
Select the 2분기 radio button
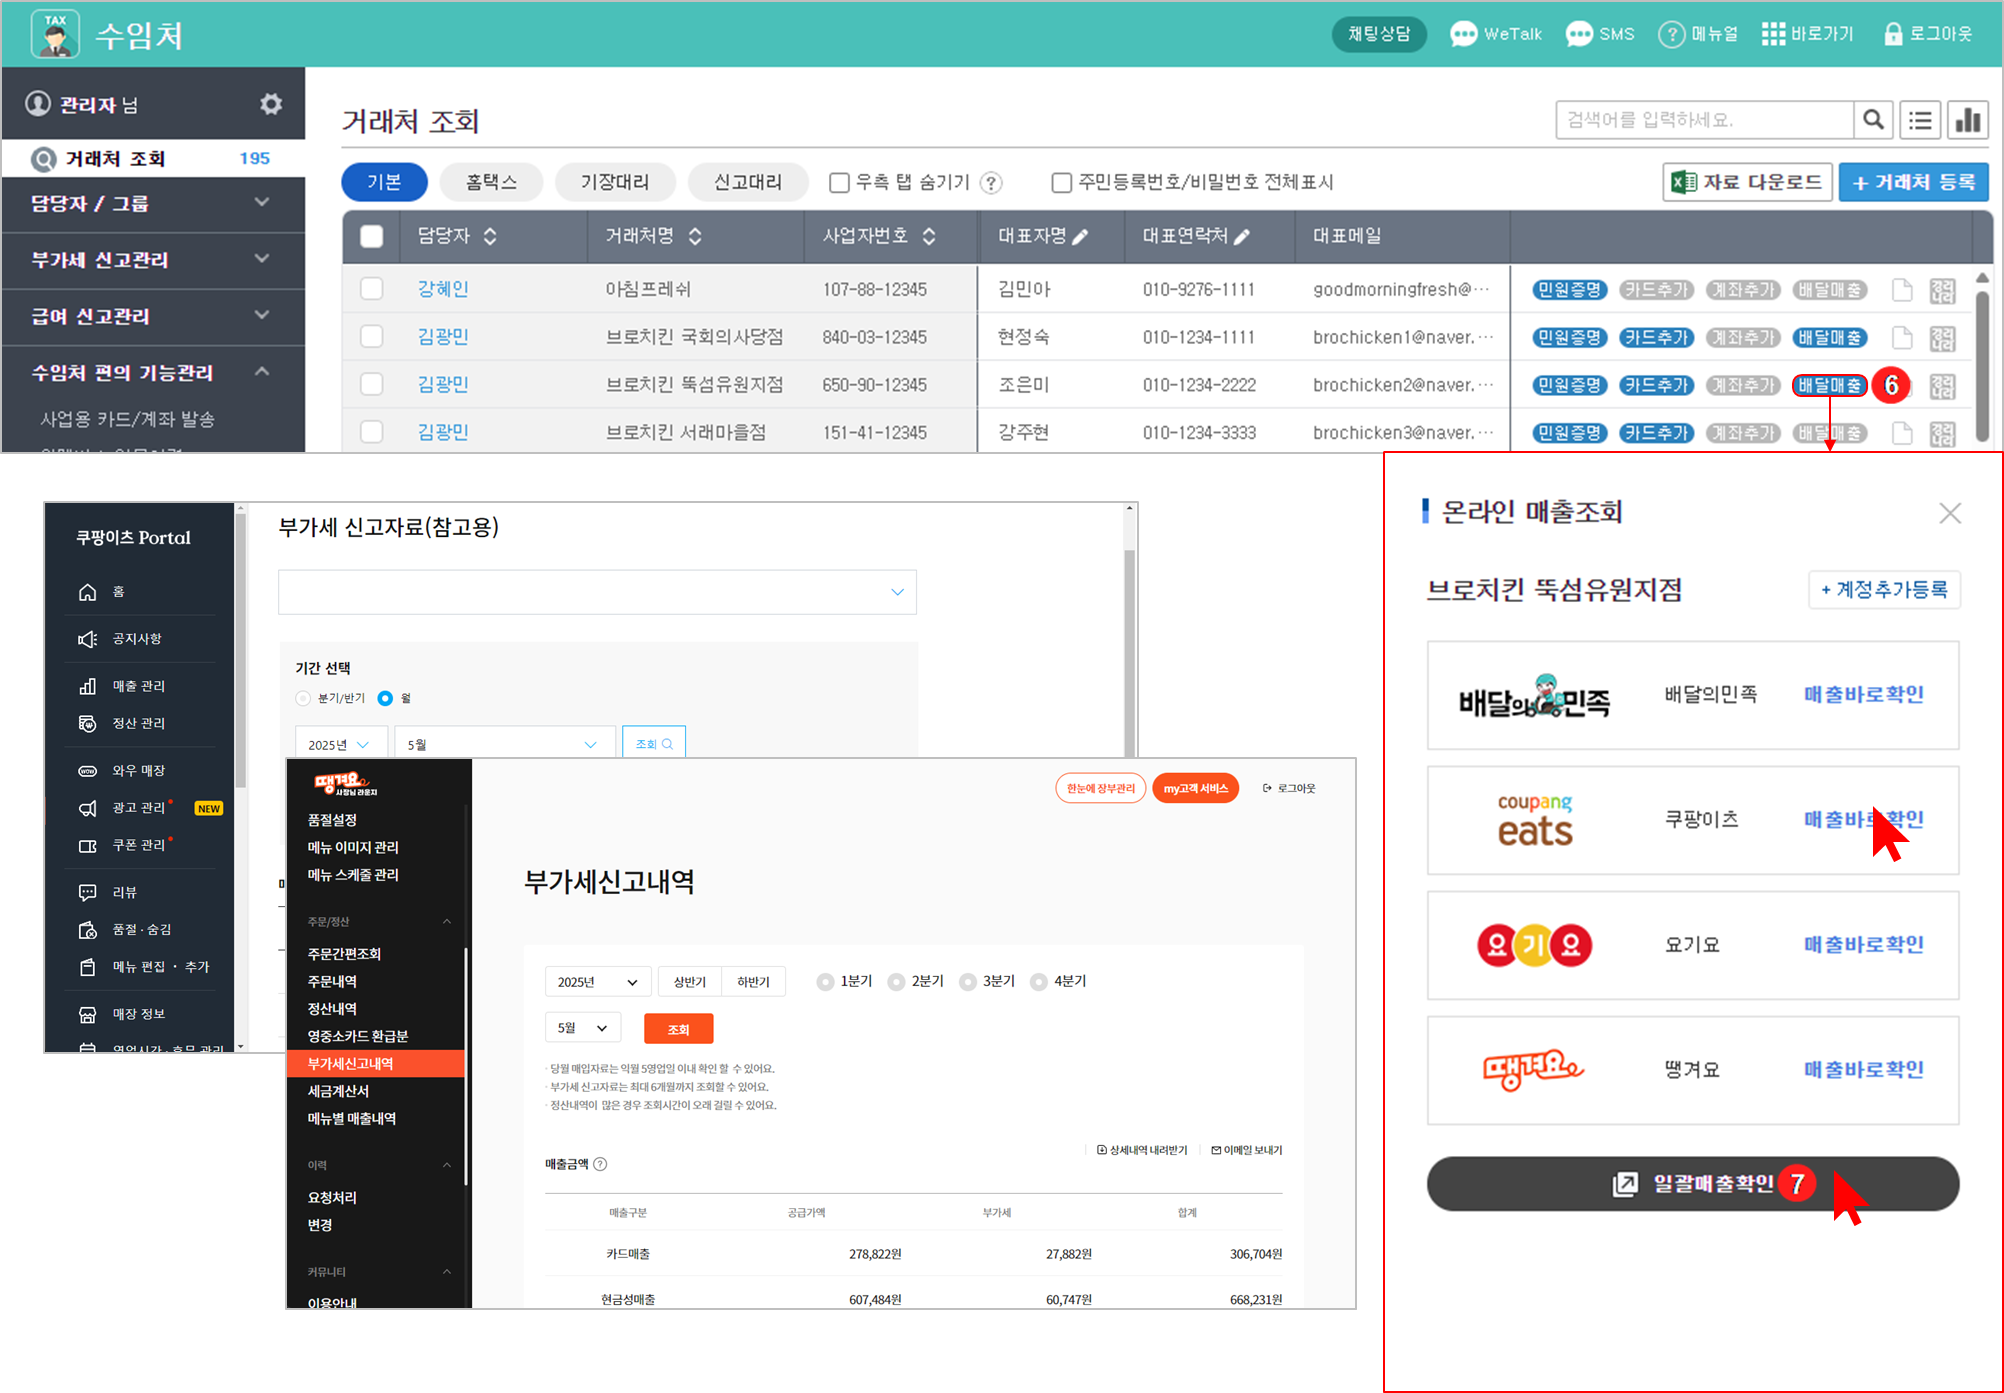[x=897, y=982]
